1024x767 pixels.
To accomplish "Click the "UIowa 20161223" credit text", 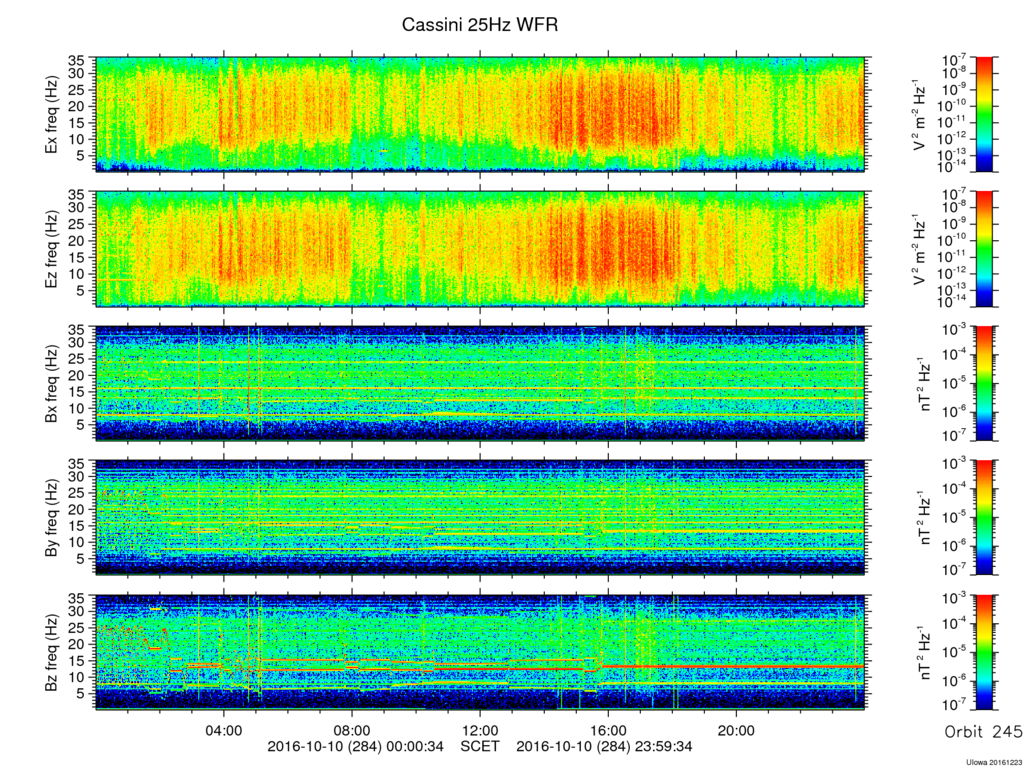I will click(995, 762).
